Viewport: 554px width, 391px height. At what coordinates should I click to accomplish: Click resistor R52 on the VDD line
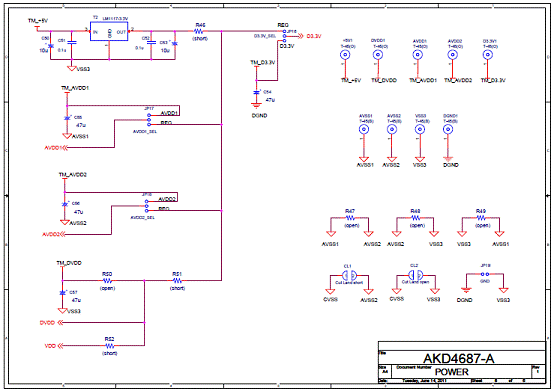(110, 346)
